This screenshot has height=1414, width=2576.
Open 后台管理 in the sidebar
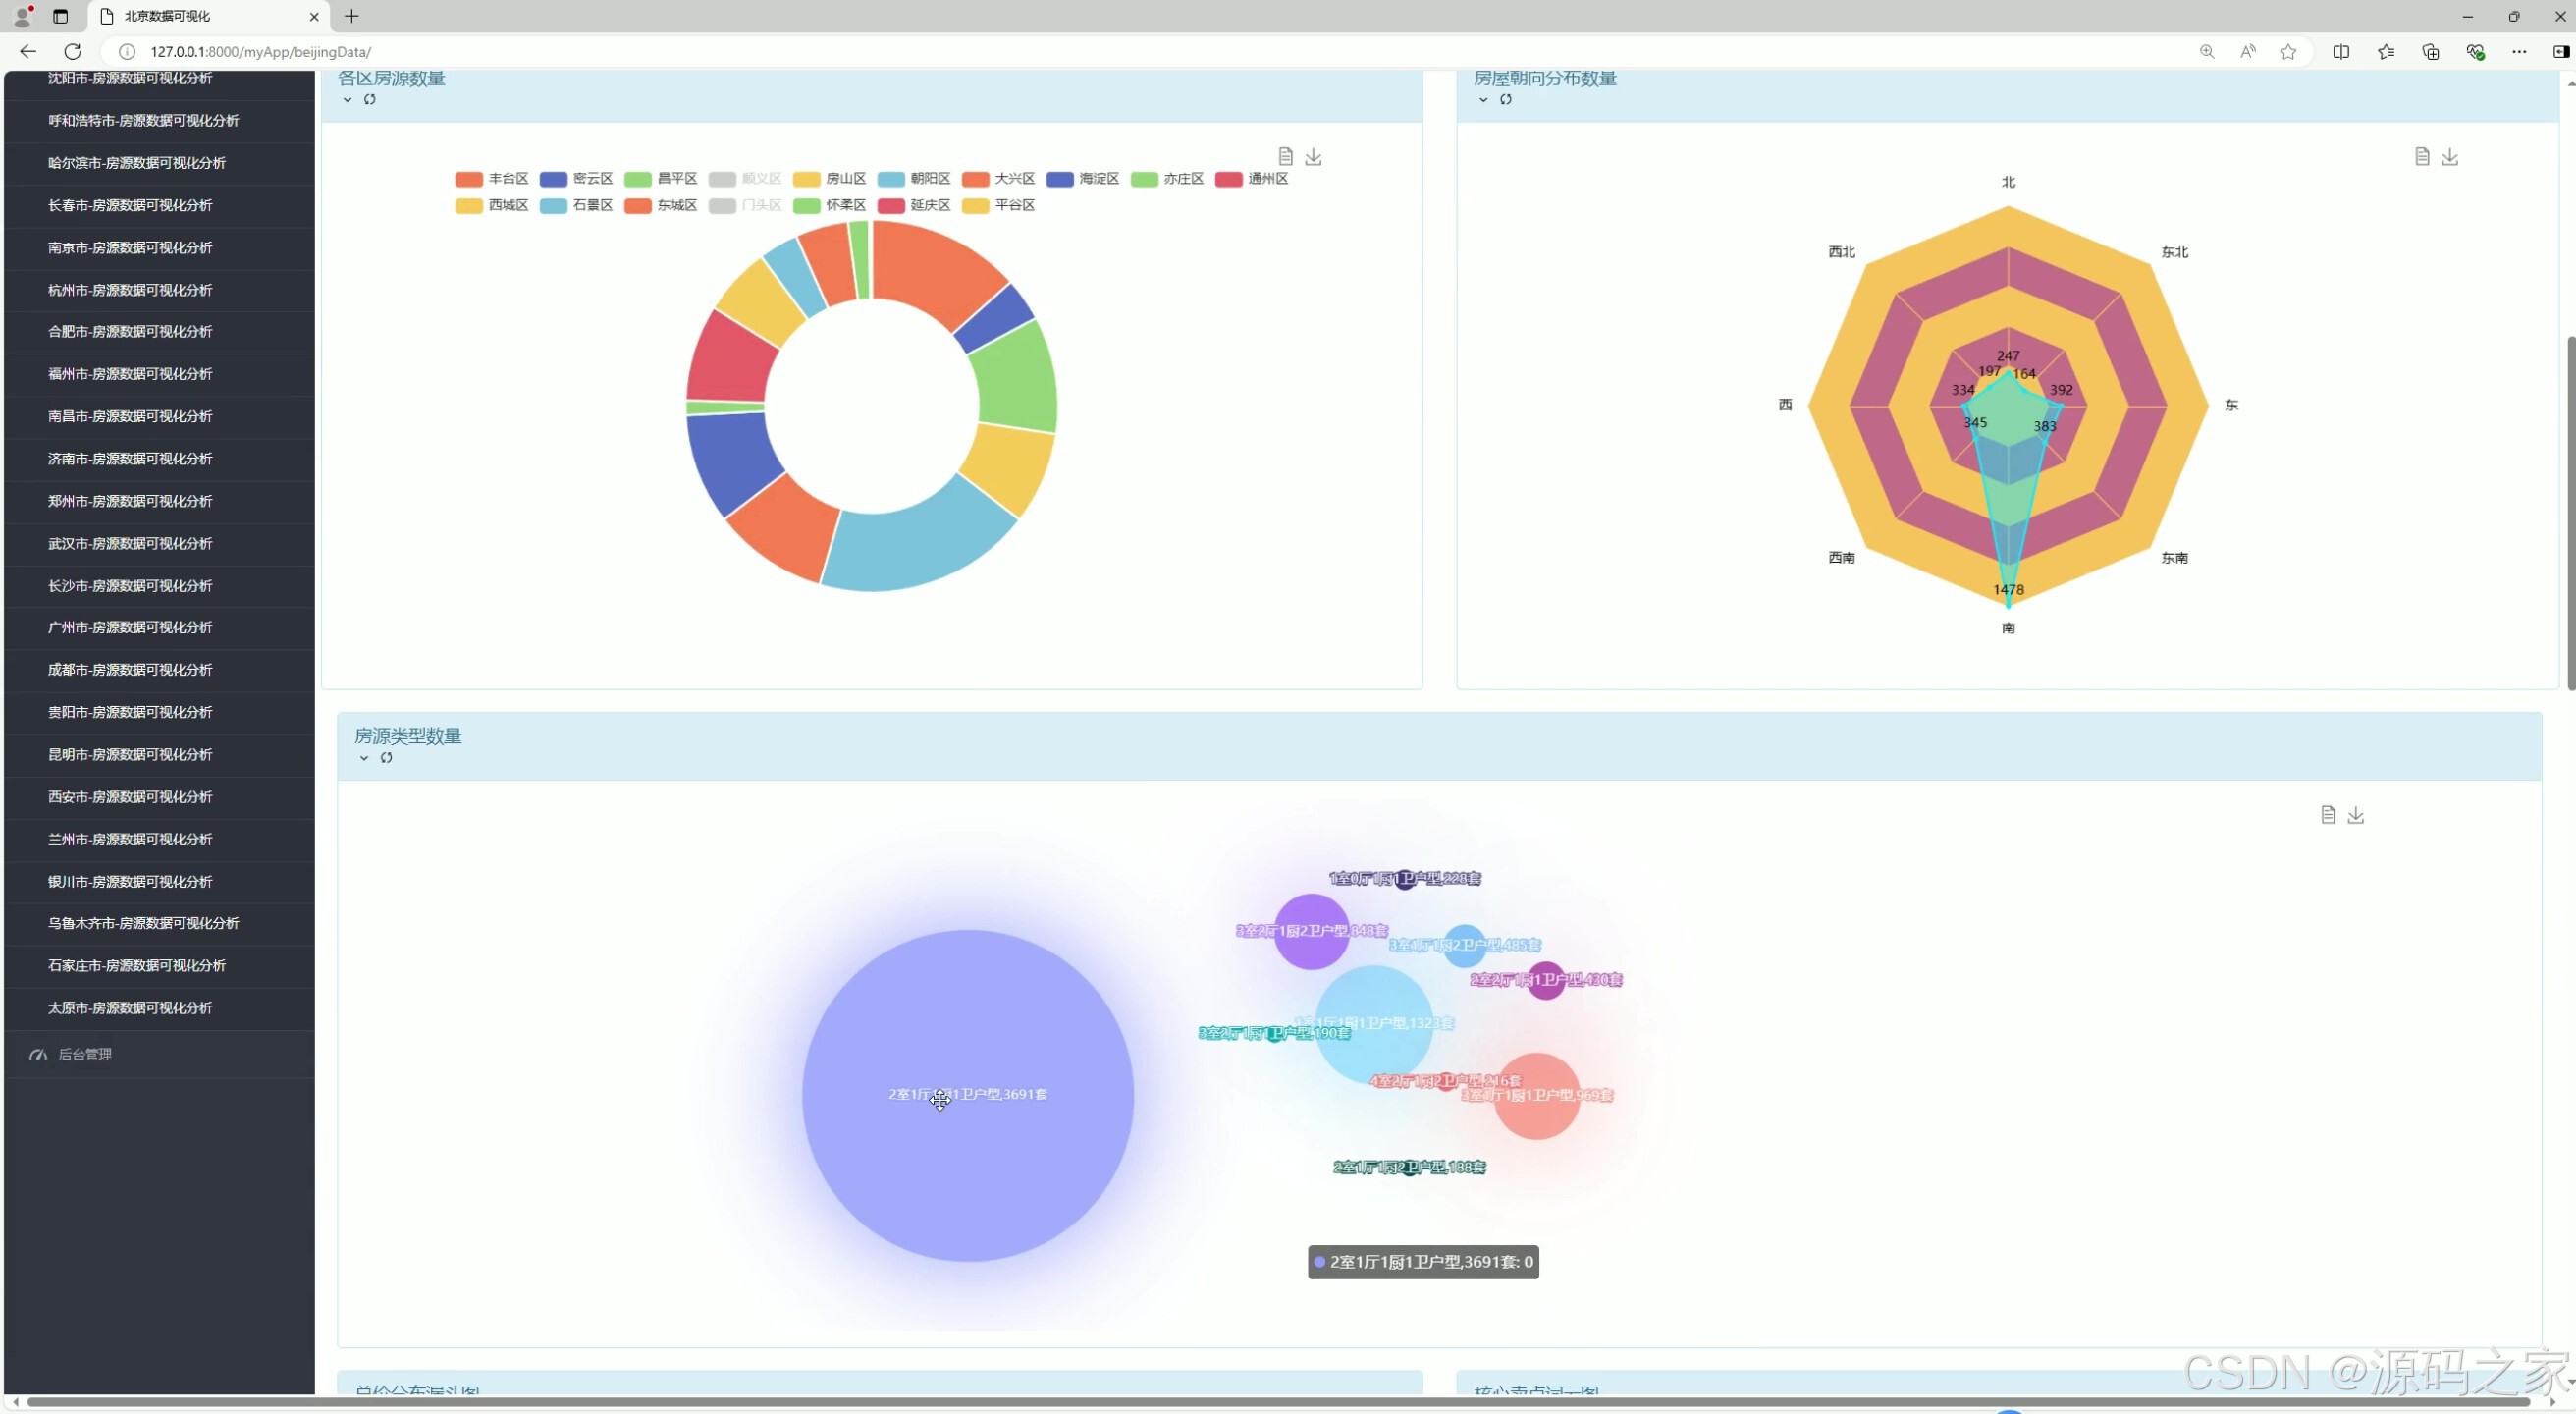coord(85,1054)
